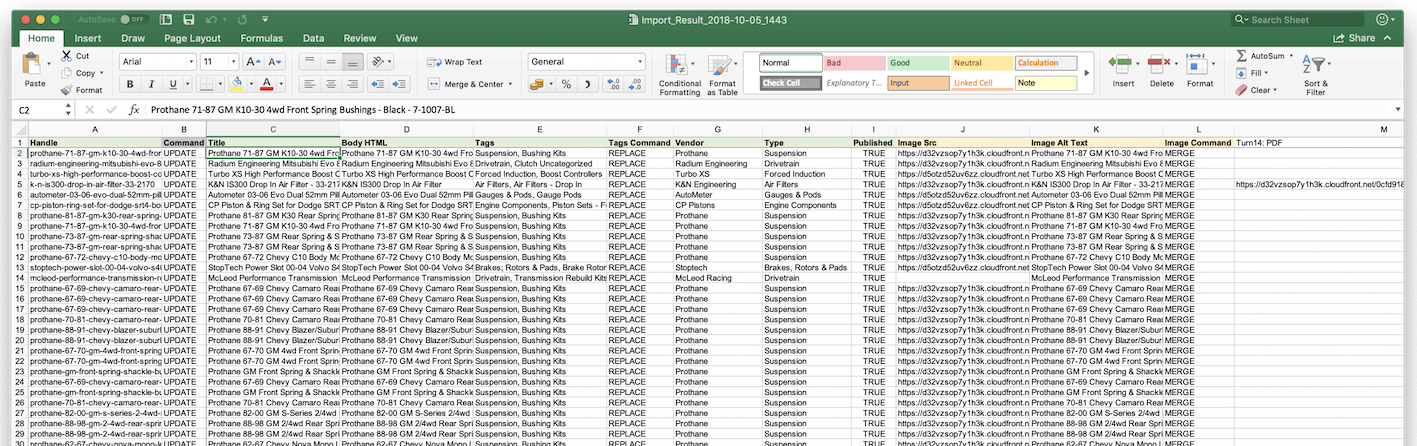
Task: Click the Share button
Action: pyautogui.click(x=1354, y=38)
